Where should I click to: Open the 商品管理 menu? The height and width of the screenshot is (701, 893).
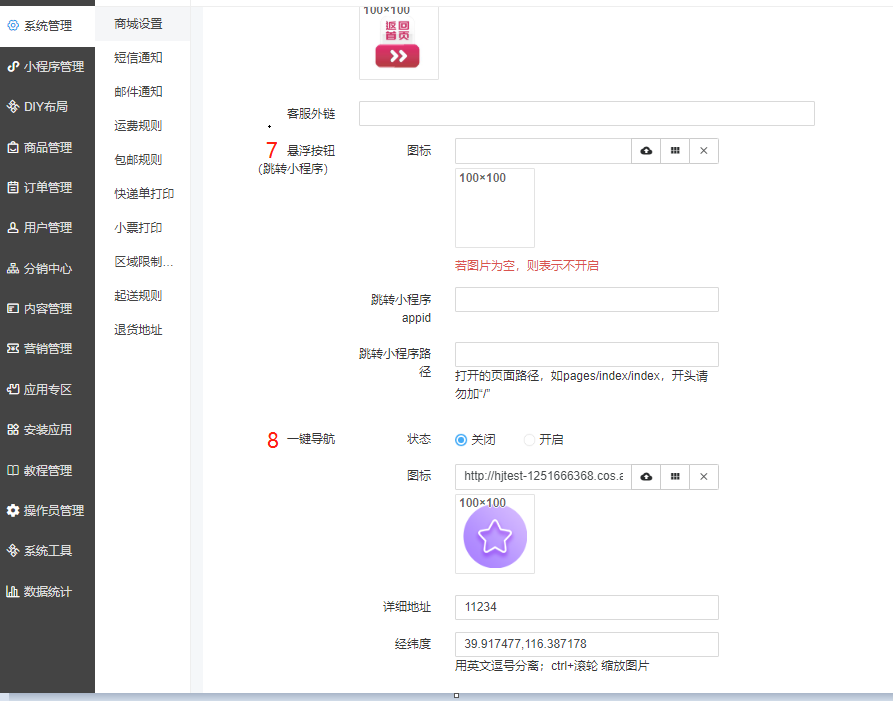47,148
